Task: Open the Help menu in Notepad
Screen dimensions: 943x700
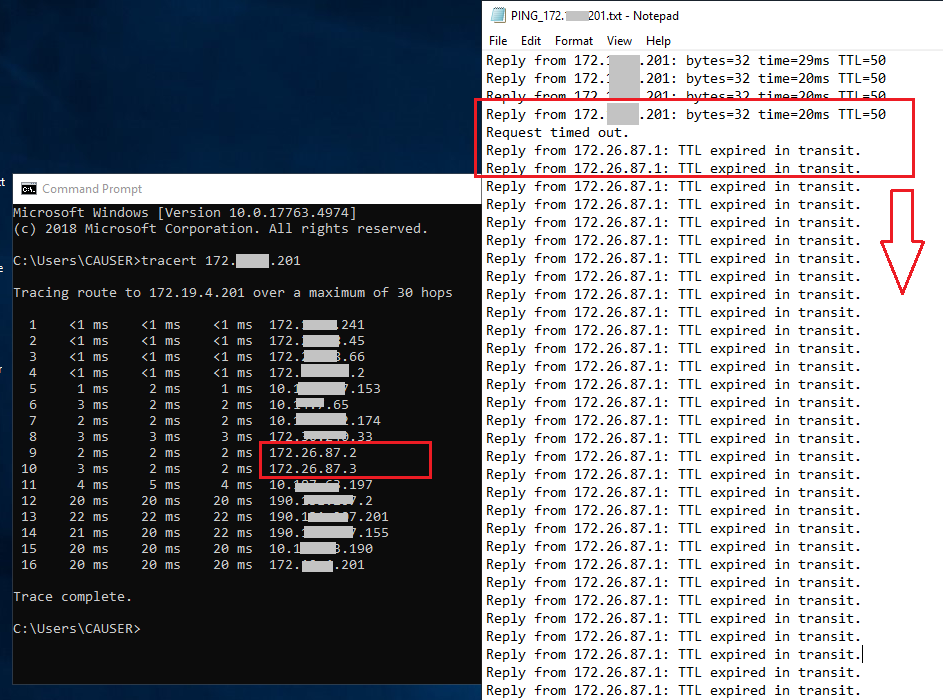Action: click(x=658, y=41)
